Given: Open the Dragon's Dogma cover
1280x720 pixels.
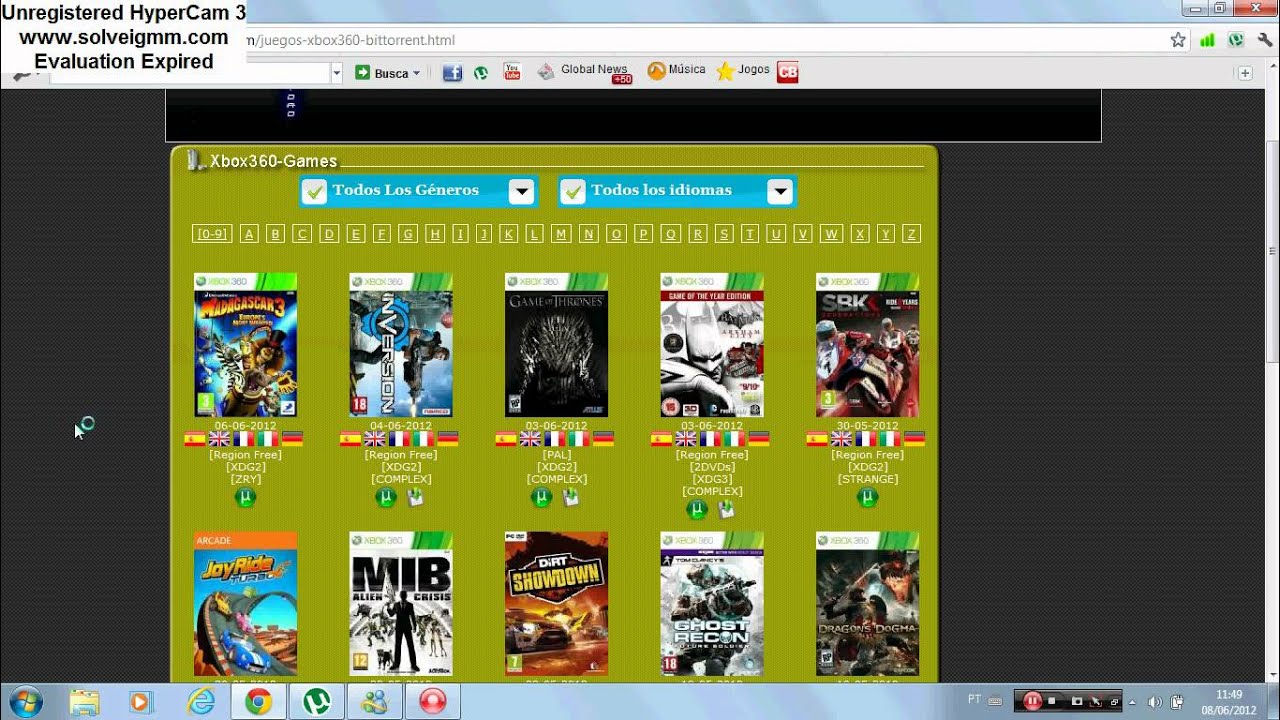Looking at the screenshot, I should tap(867, 604).
